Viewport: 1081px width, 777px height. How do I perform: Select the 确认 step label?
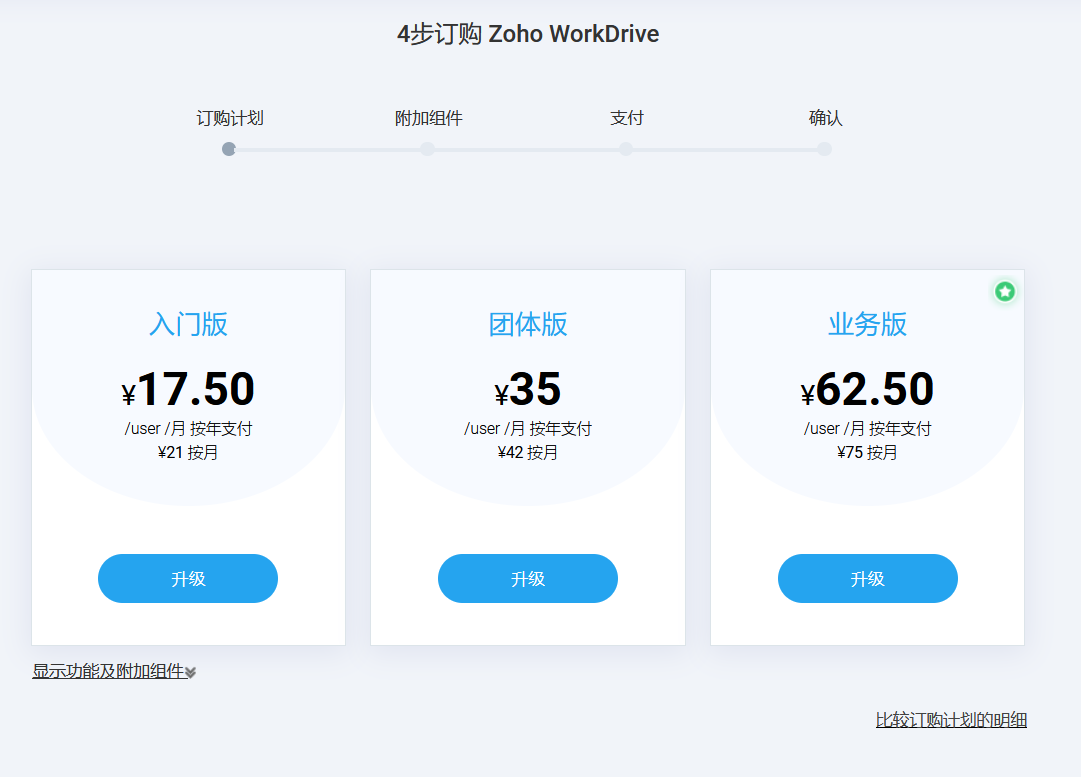825,118
